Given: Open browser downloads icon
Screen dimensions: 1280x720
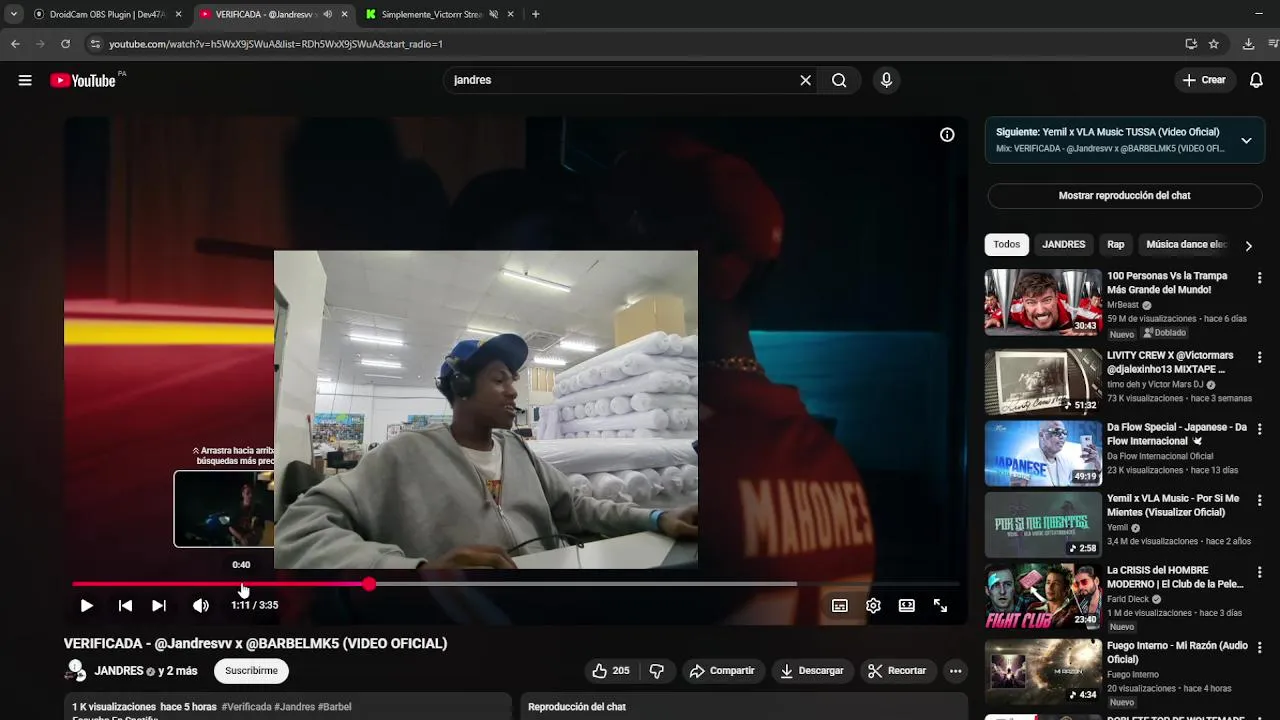Looking at the screenshot, I should 1248,44.
